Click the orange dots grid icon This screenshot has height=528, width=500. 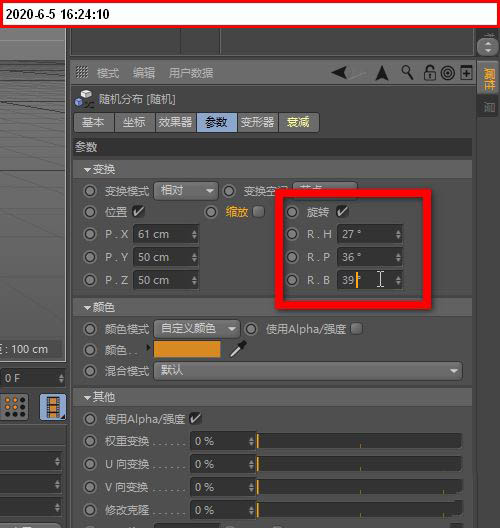[x=15, y=407]
